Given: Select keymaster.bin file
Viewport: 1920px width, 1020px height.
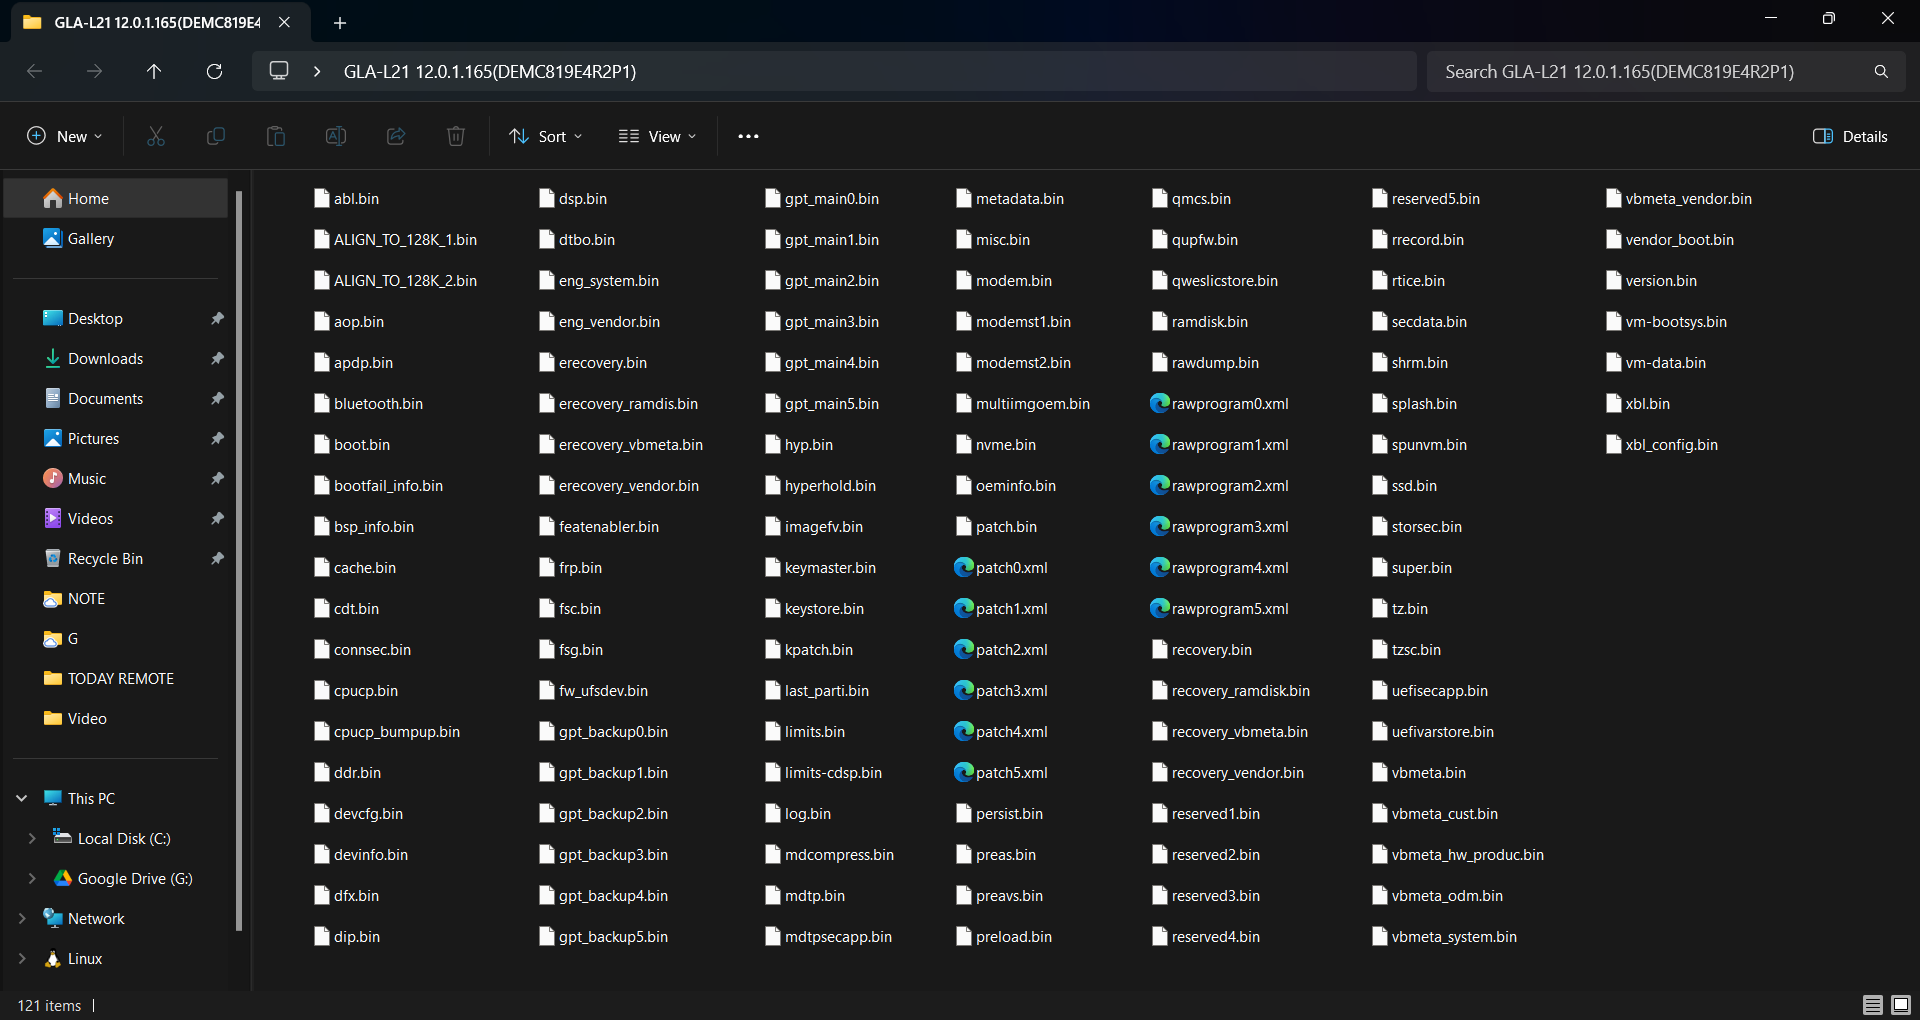Looking at the screenshot, I should click(x=820, y=568).
